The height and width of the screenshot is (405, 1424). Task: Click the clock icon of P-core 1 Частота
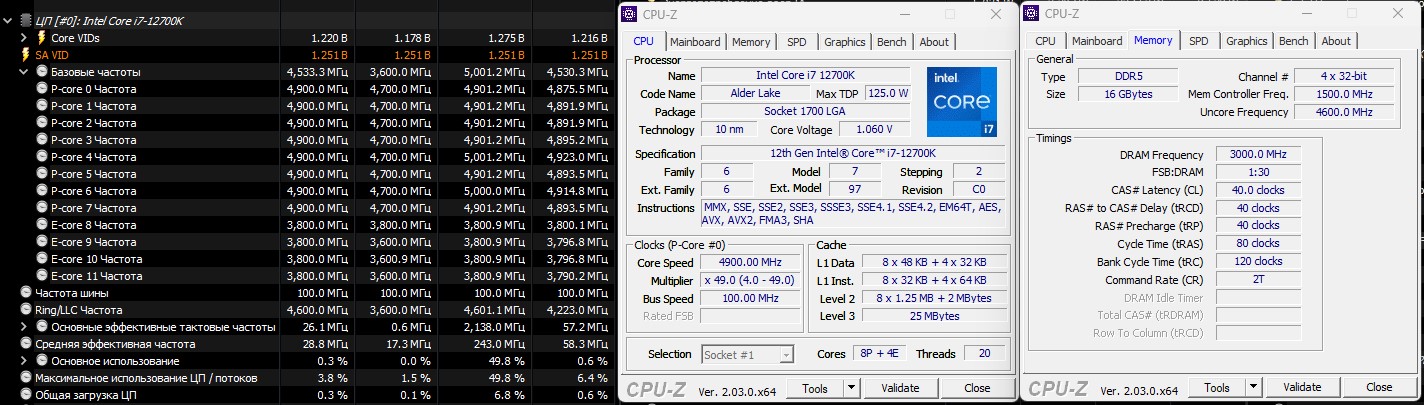point(41,106)
